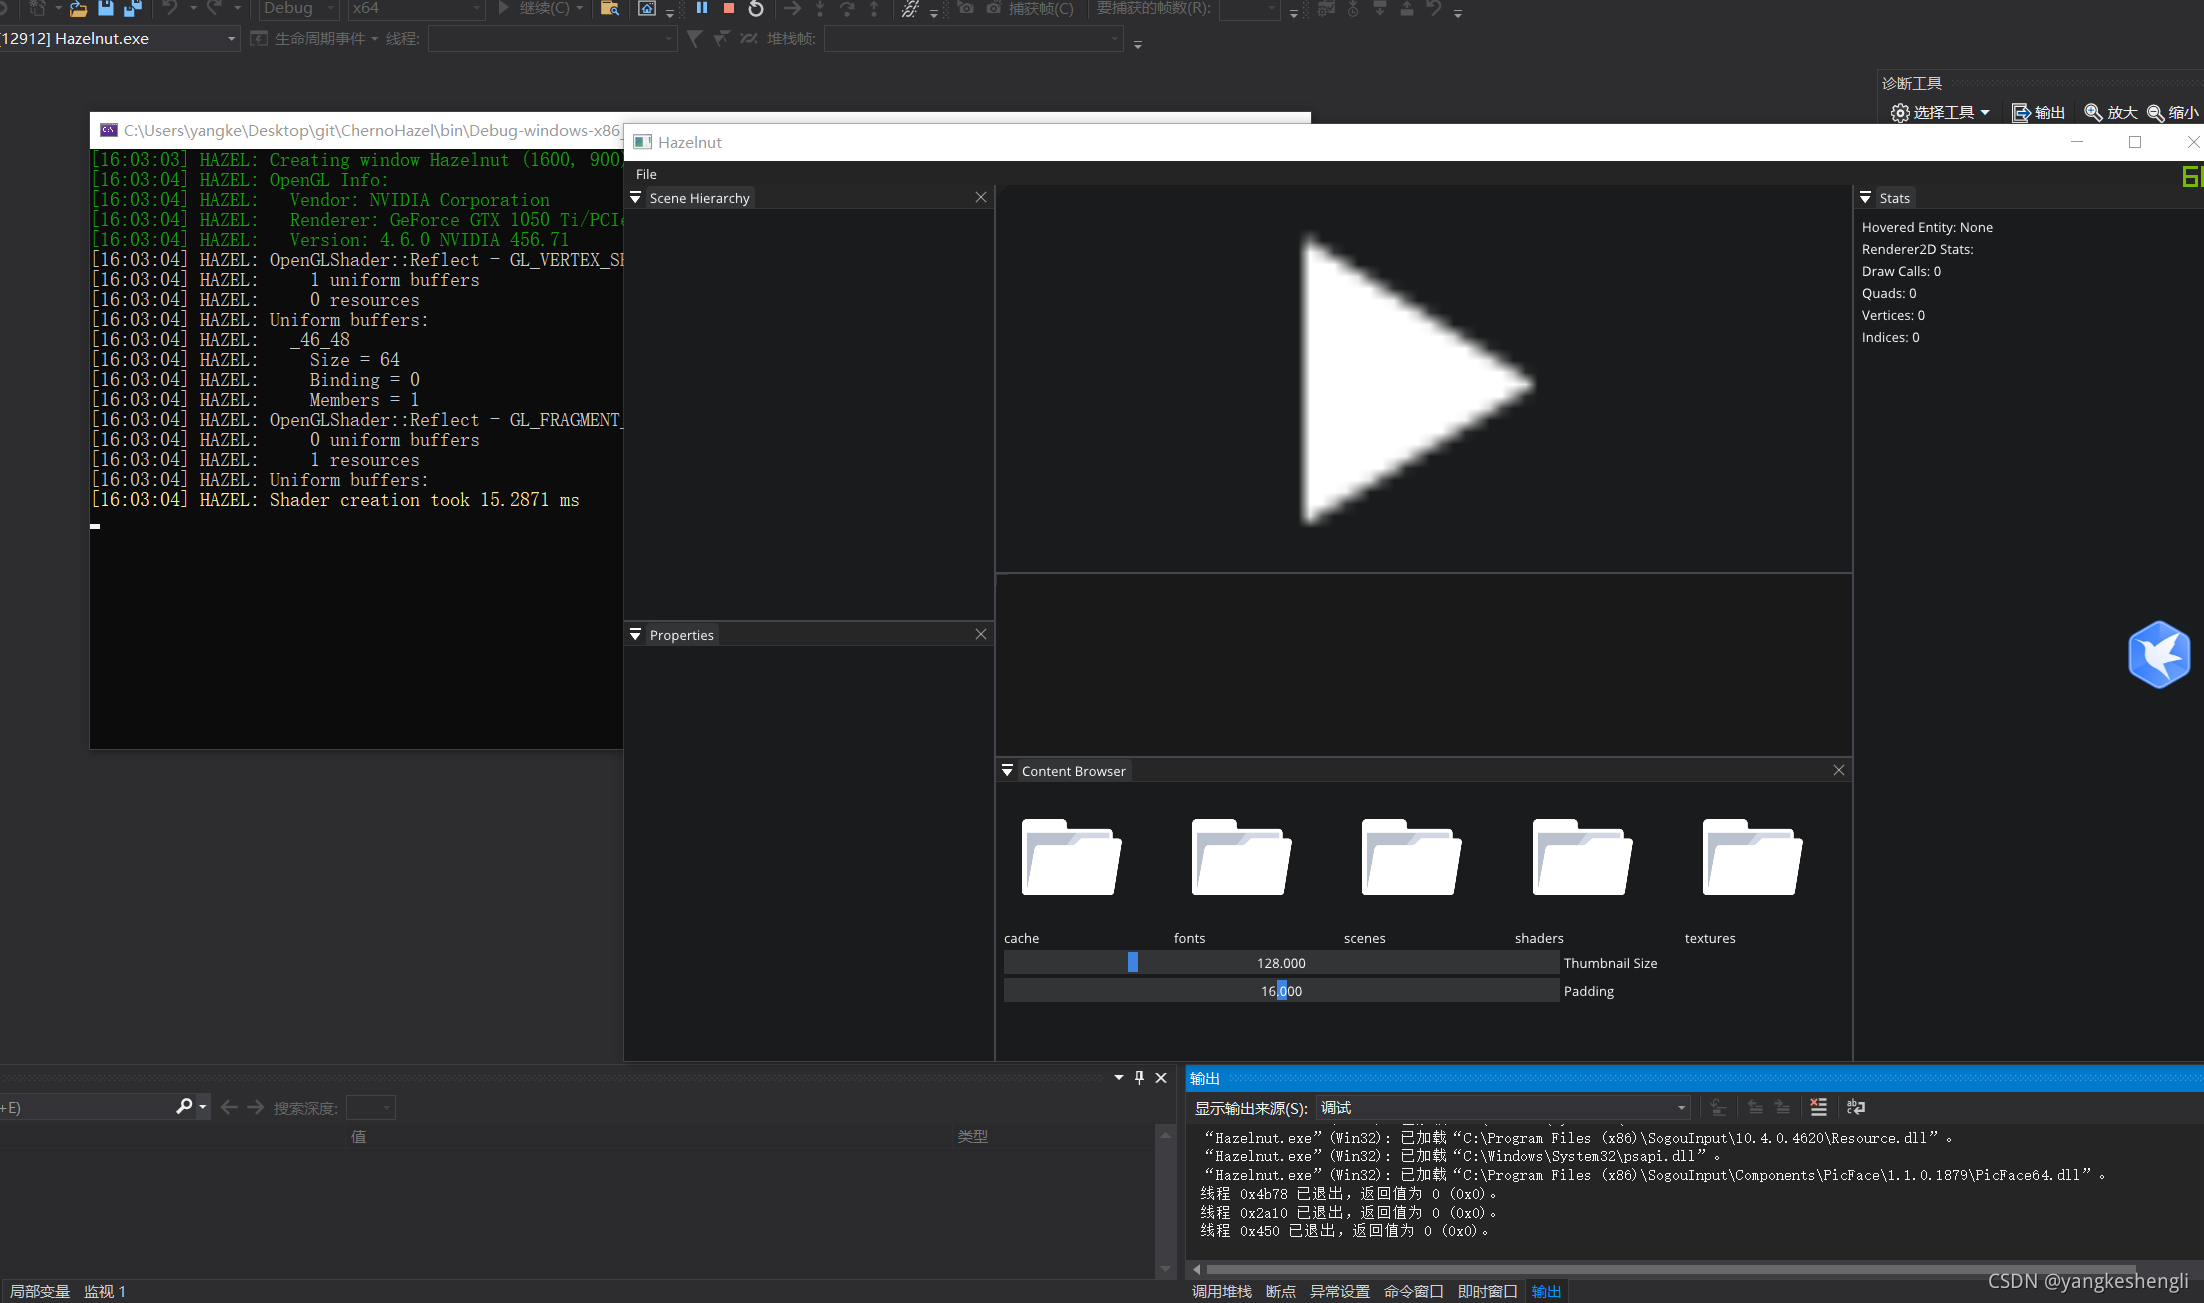This screenshot has width=2204, height=1303.
Task: Switch to the 即时窗口 tab
Action: 1488,1291
